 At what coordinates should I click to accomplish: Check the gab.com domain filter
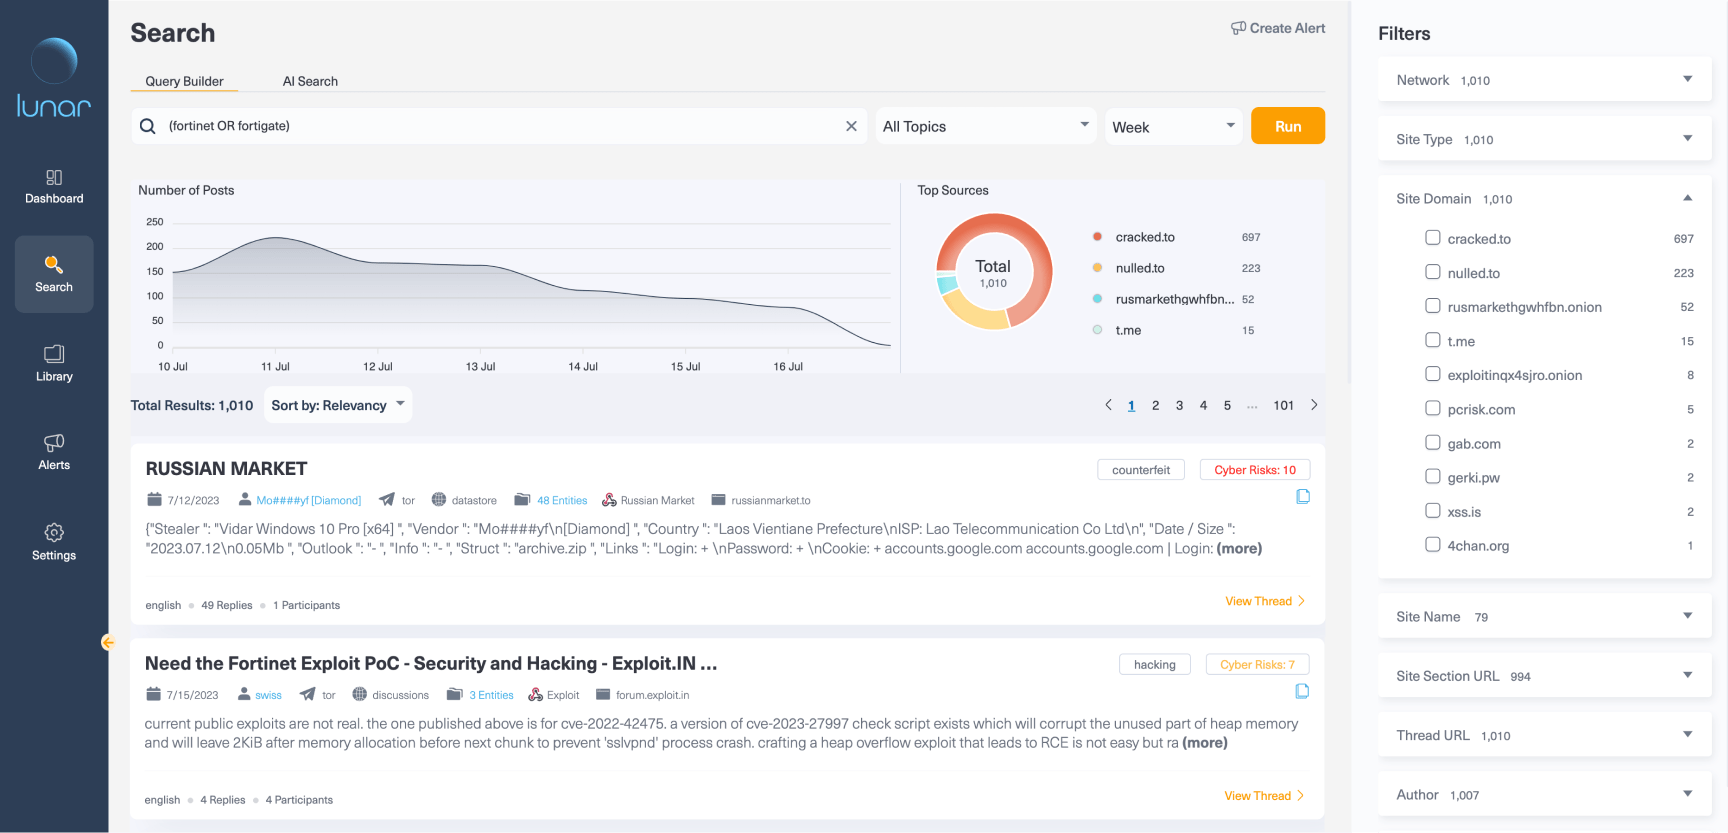click(x=1433, y=442)
